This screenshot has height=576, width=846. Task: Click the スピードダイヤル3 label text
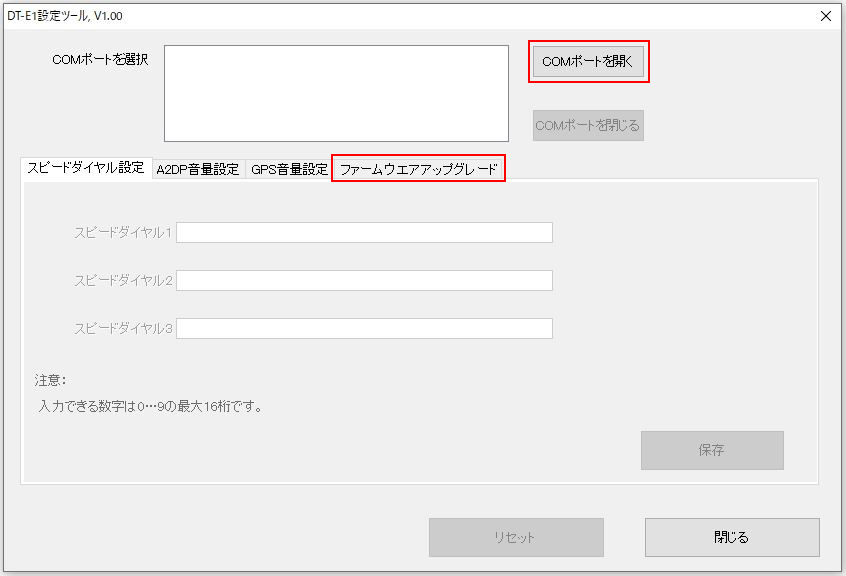(x=123, y=328)
